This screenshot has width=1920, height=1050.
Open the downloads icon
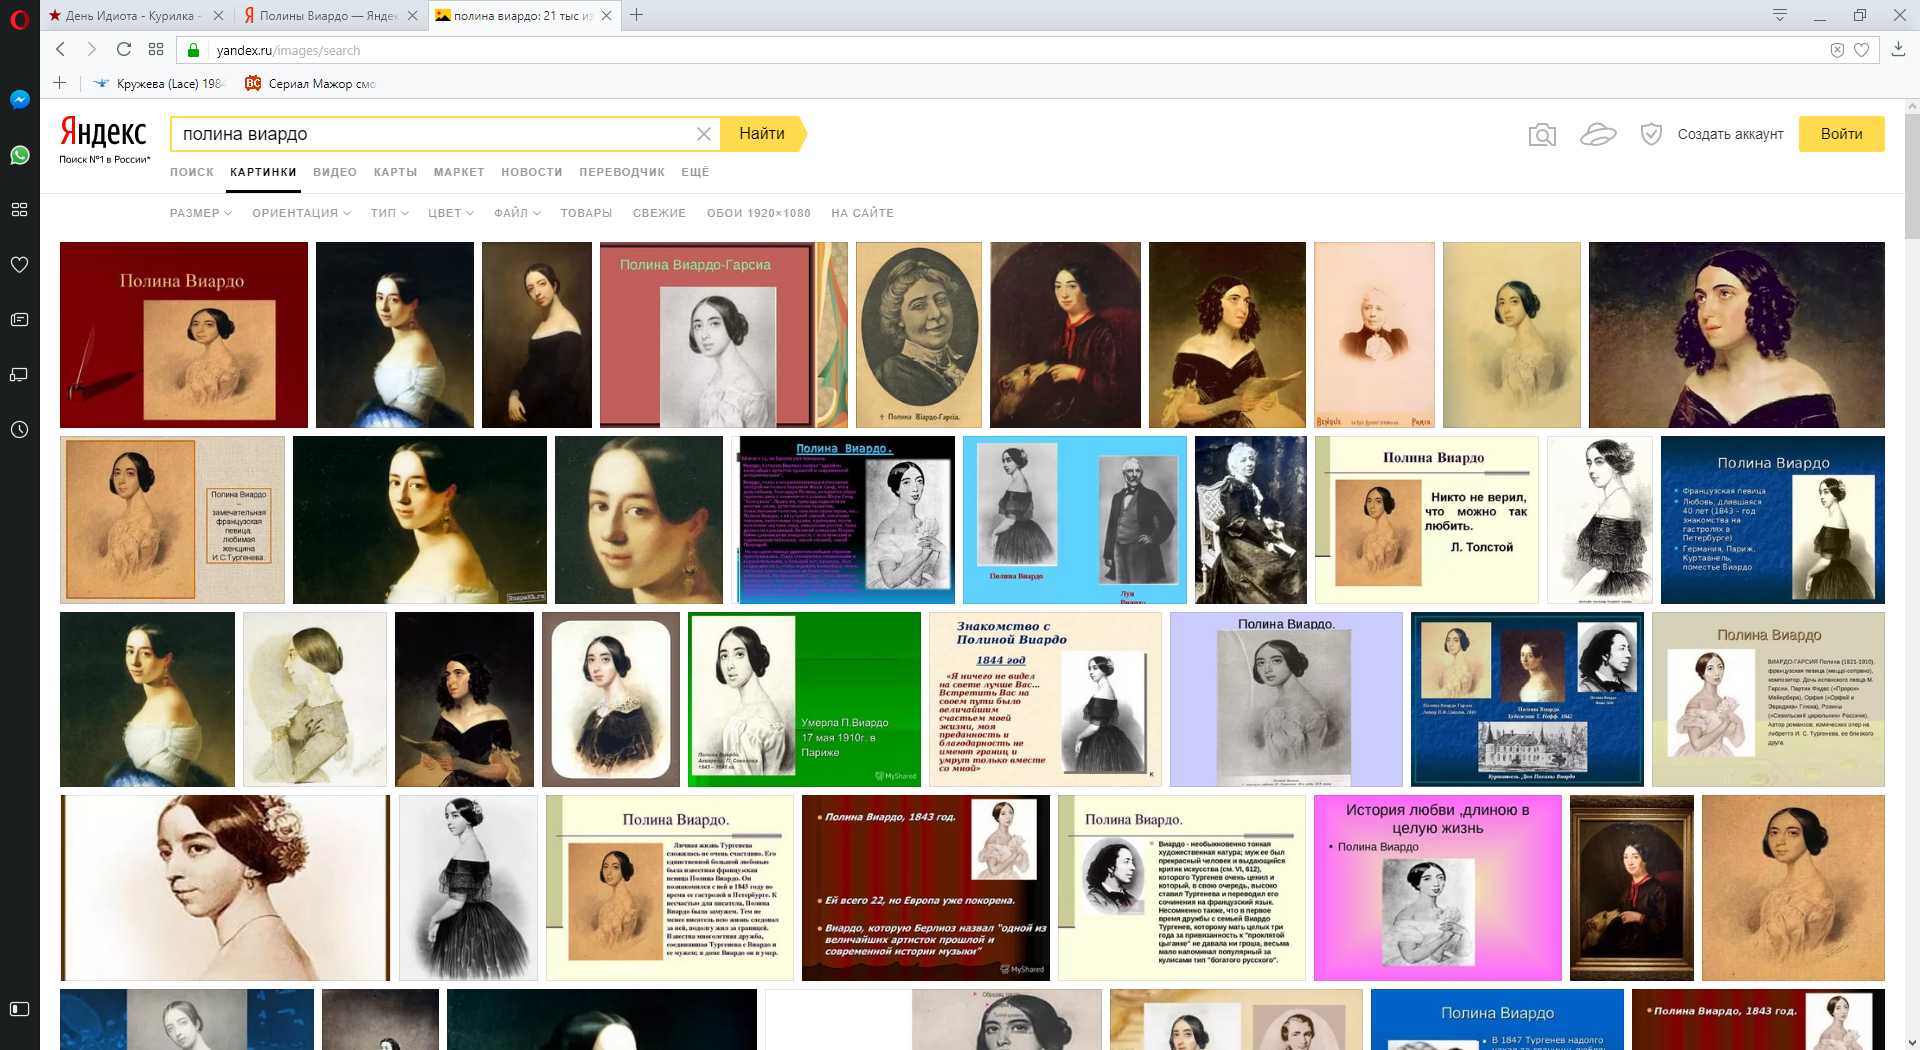tap(1898, 49)
